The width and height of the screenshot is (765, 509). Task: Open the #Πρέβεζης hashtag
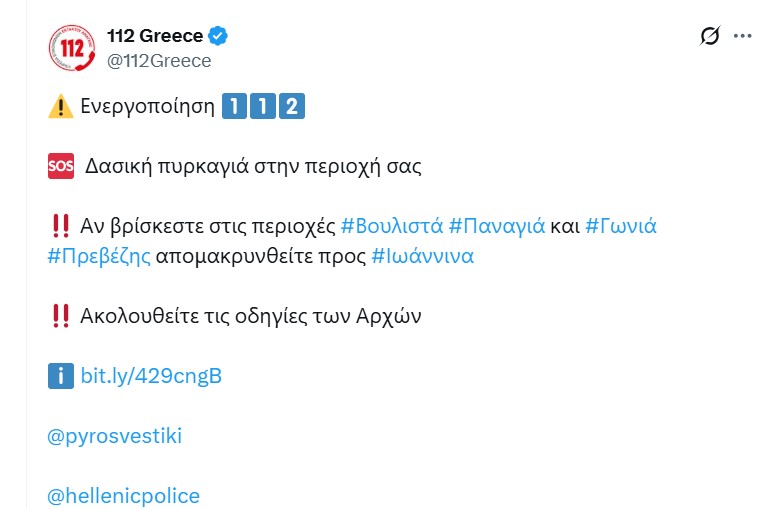[99, 256]
